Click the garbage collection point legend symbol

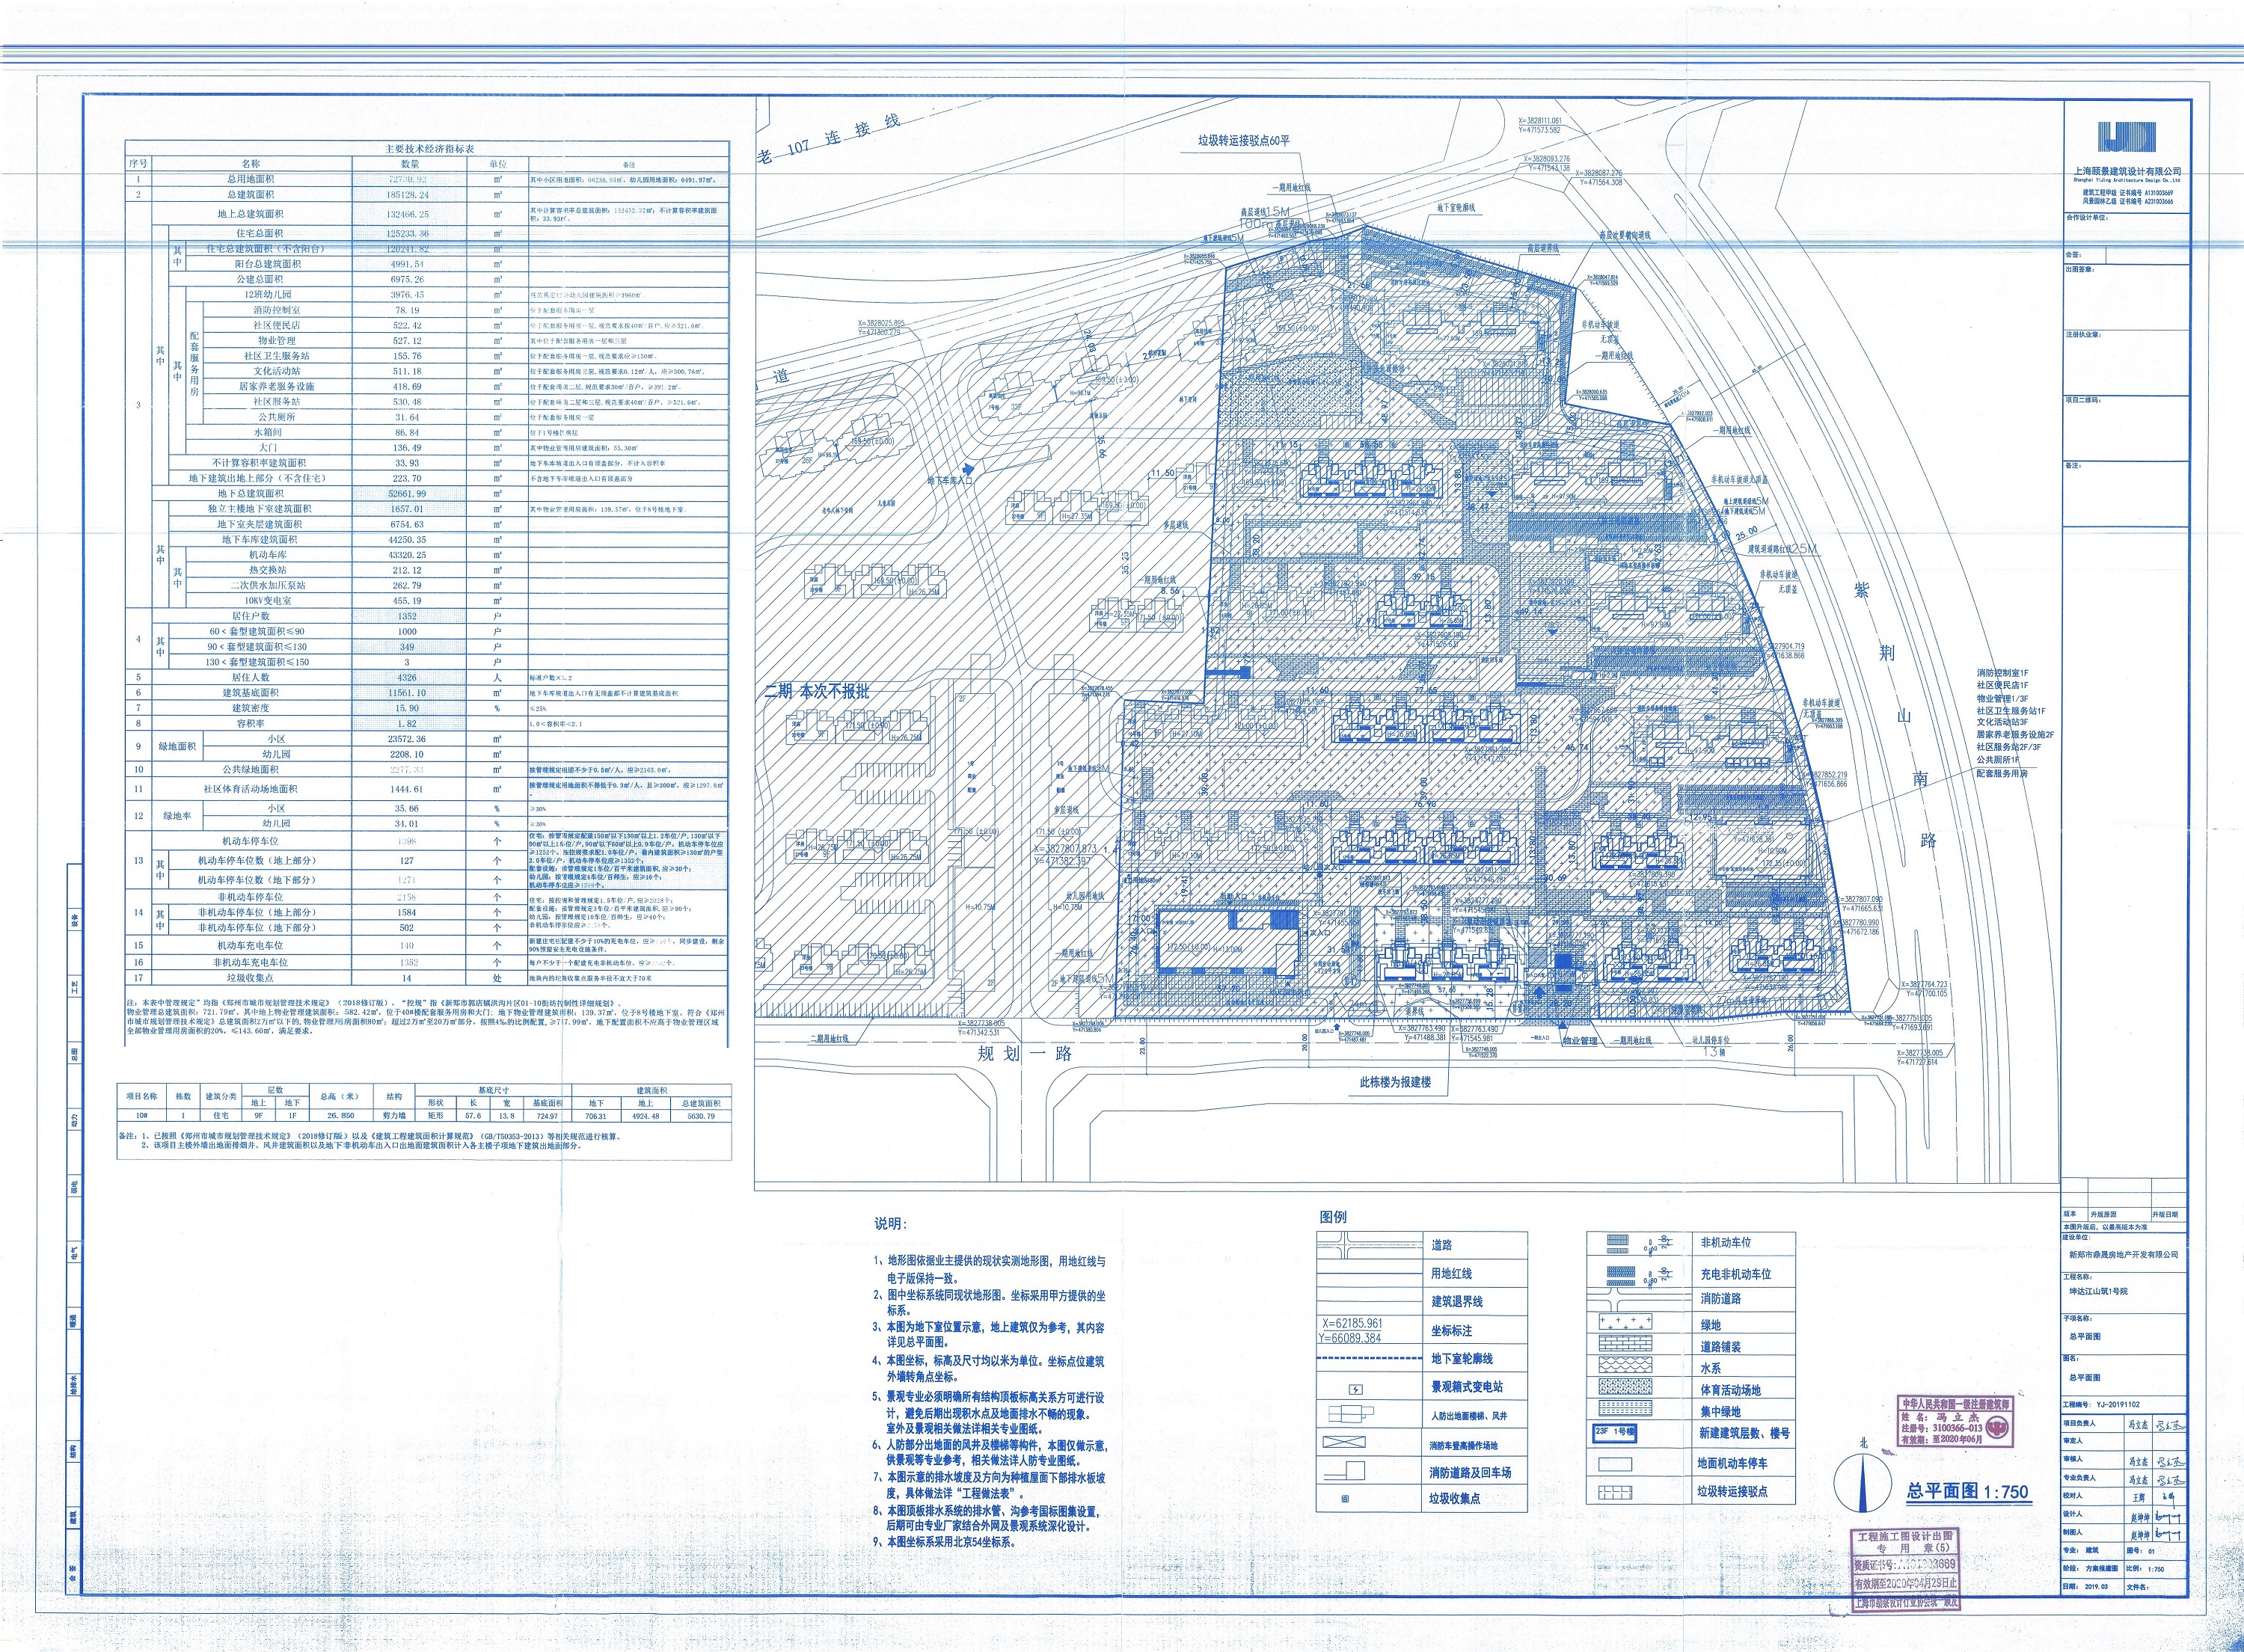(1345, 1499)
